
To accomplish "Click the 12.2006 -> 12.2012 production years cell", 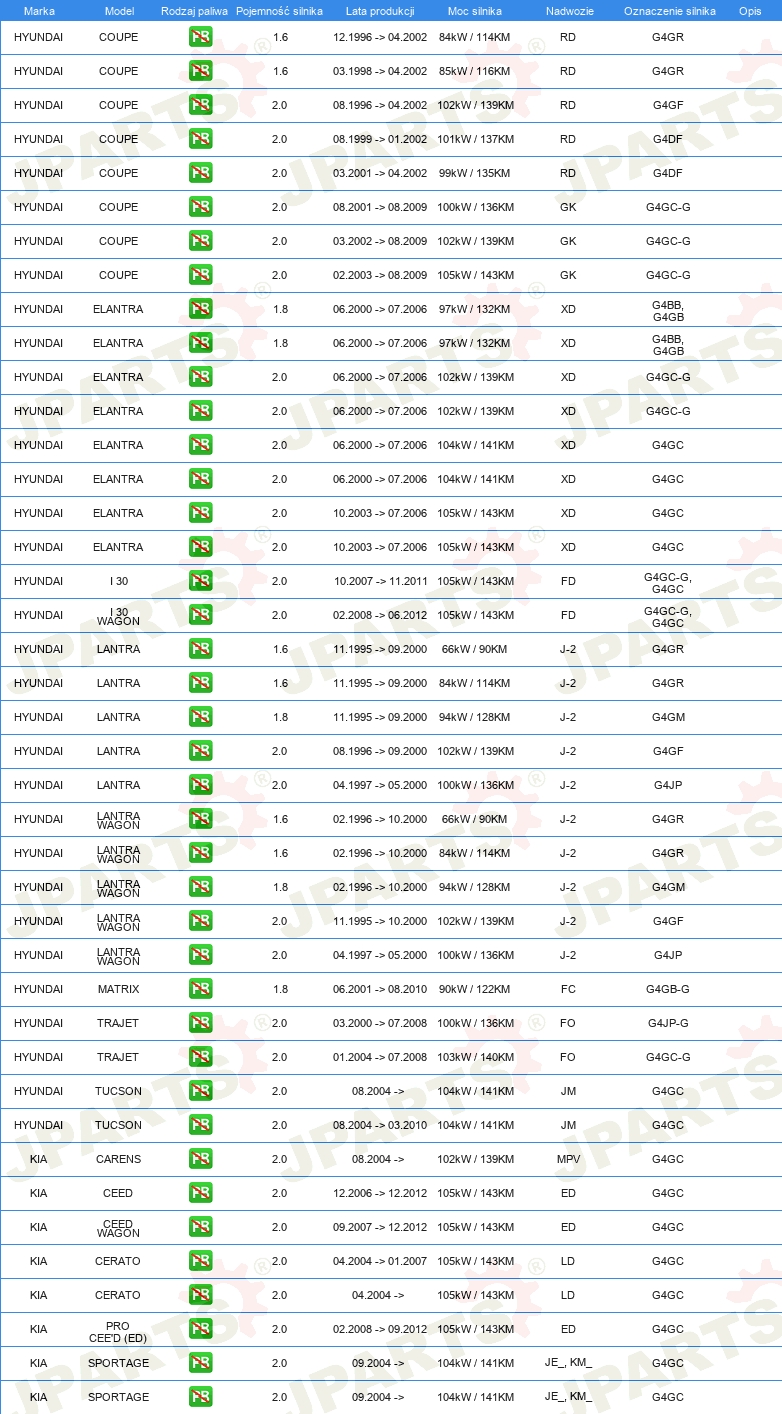I will 380,1193.
